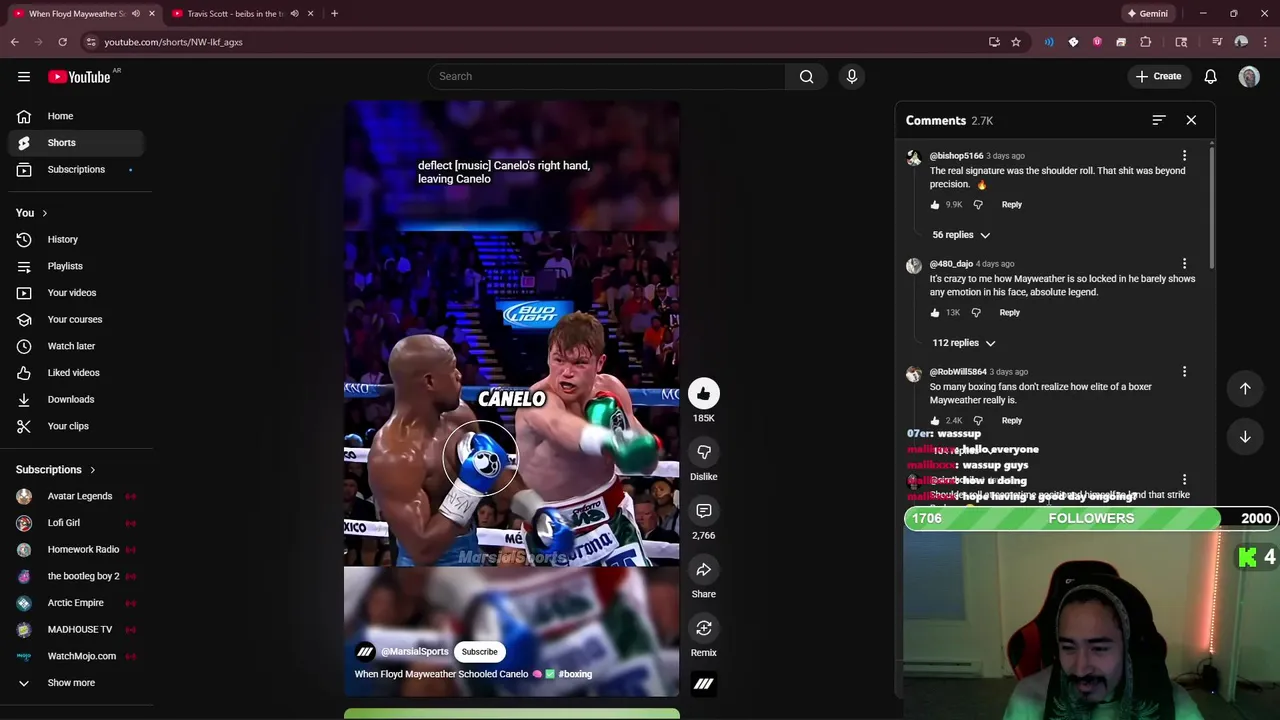Image resolution: width=1280 pixels, height=720 pixels.
Task: Like the Short with thumbs up
Action: [x=704, y=393]
